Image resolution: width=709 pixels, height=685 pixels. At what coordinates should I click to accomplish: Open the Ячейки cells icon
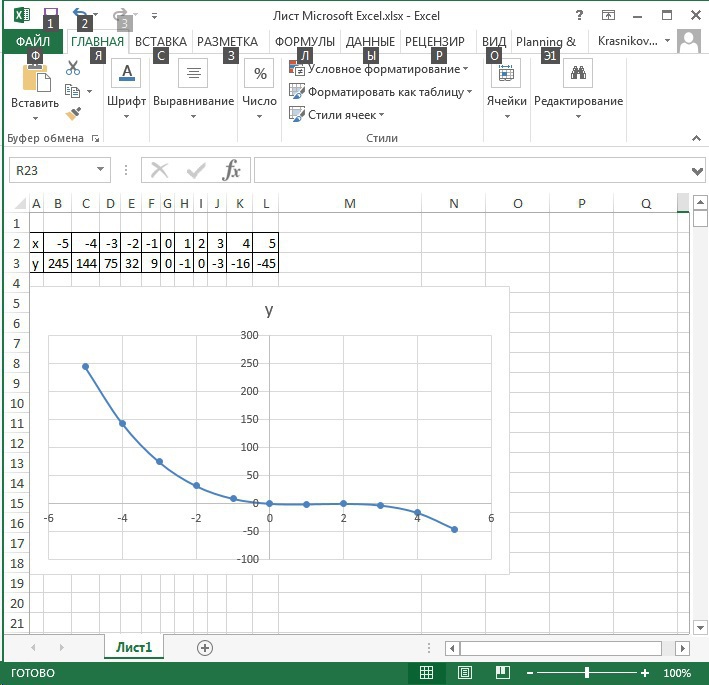[506, 73]
